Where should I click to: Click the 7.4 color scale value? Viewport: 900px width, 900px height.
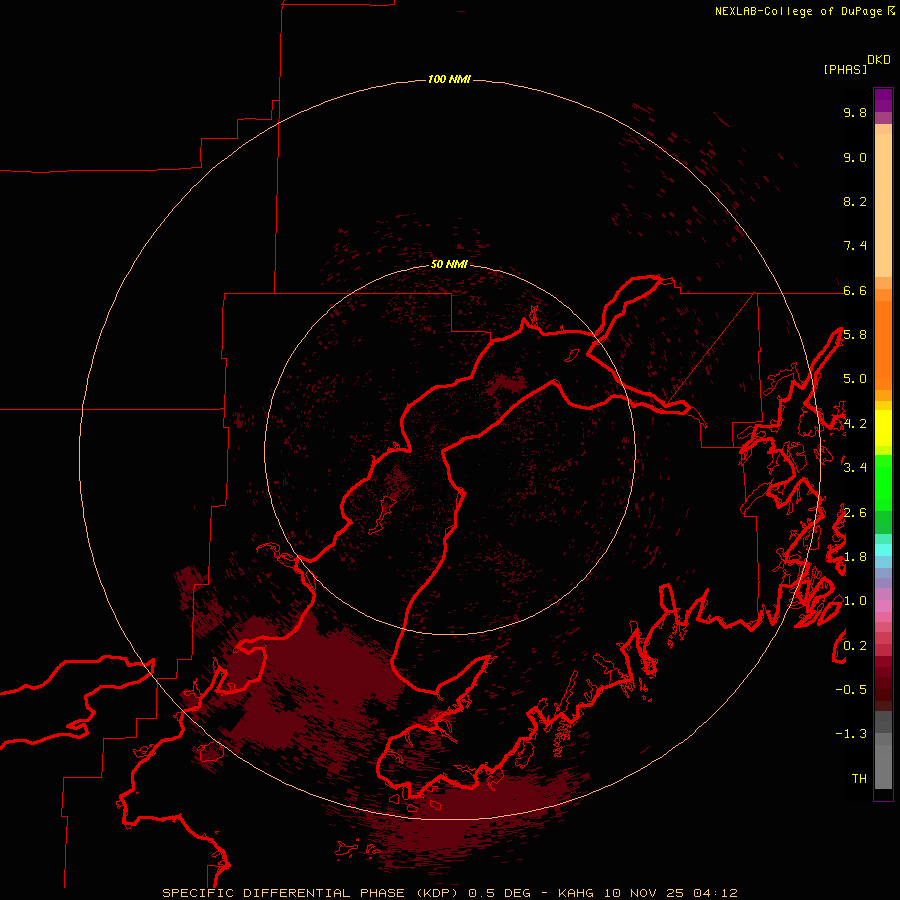tap(855, 246)
